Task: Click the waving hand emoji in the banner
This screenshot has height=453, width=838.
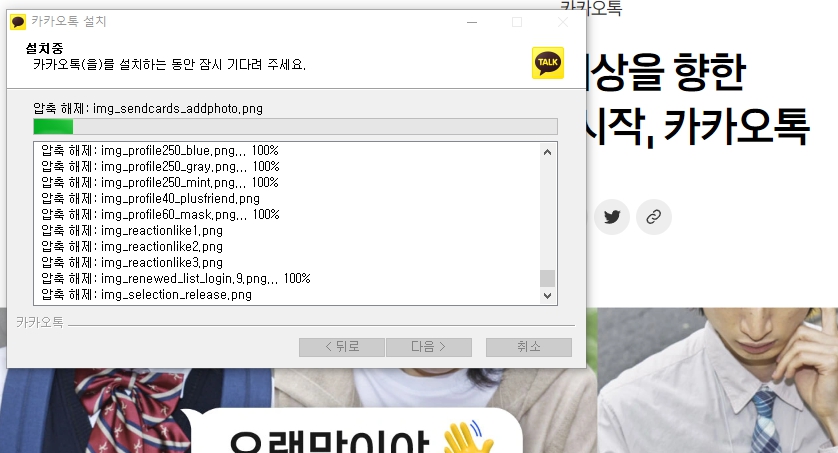Action: tap(469, 438)
